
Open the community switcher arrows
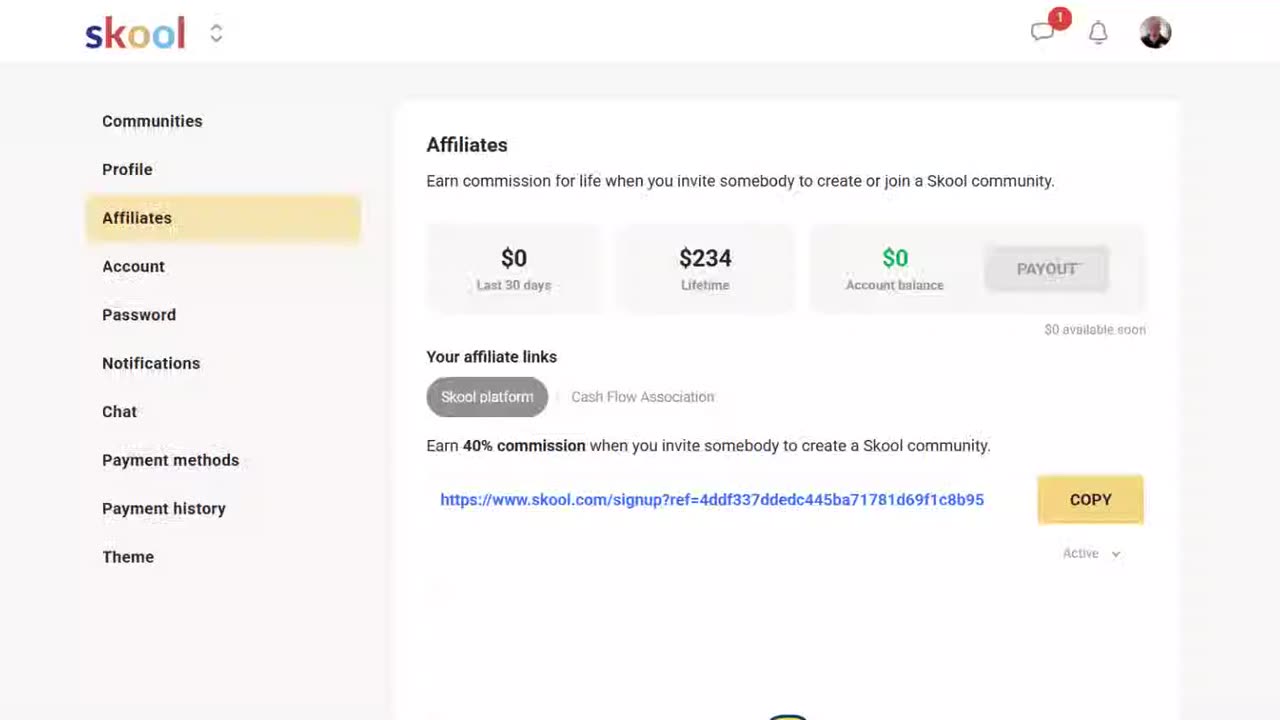pos(216,33)
